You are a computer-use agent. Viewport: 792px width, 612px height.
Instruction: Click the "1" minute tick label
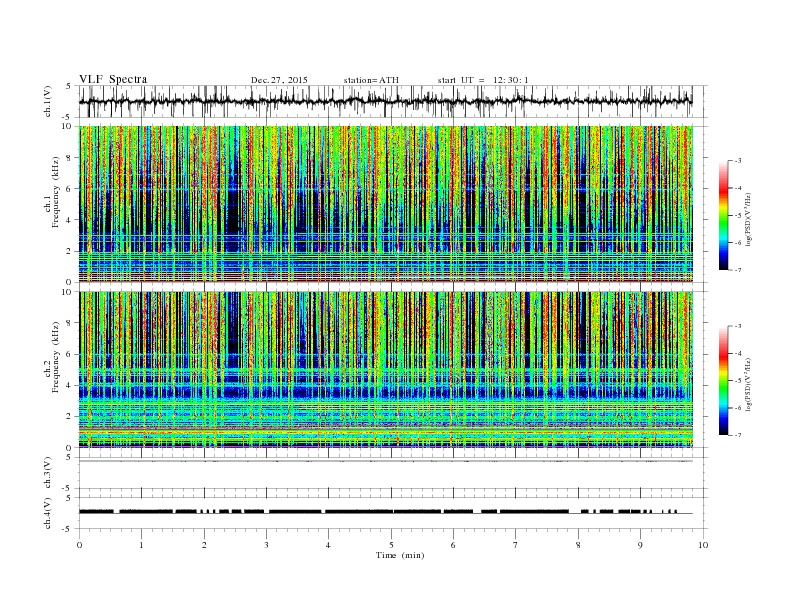[x=141, y=545]
